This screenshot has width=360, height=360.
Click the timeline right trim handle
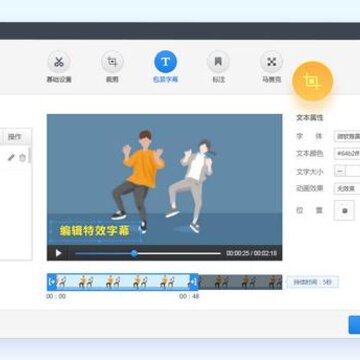coord(194,282)
